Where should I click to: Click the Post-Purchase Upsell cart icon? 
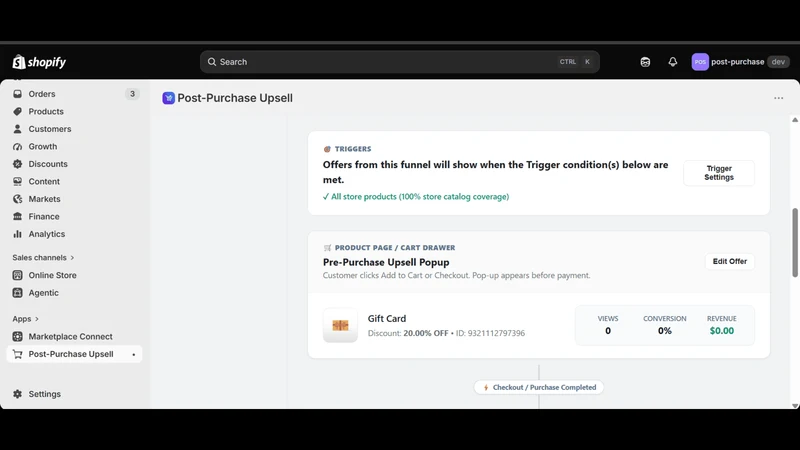click(x=17, y=354)
